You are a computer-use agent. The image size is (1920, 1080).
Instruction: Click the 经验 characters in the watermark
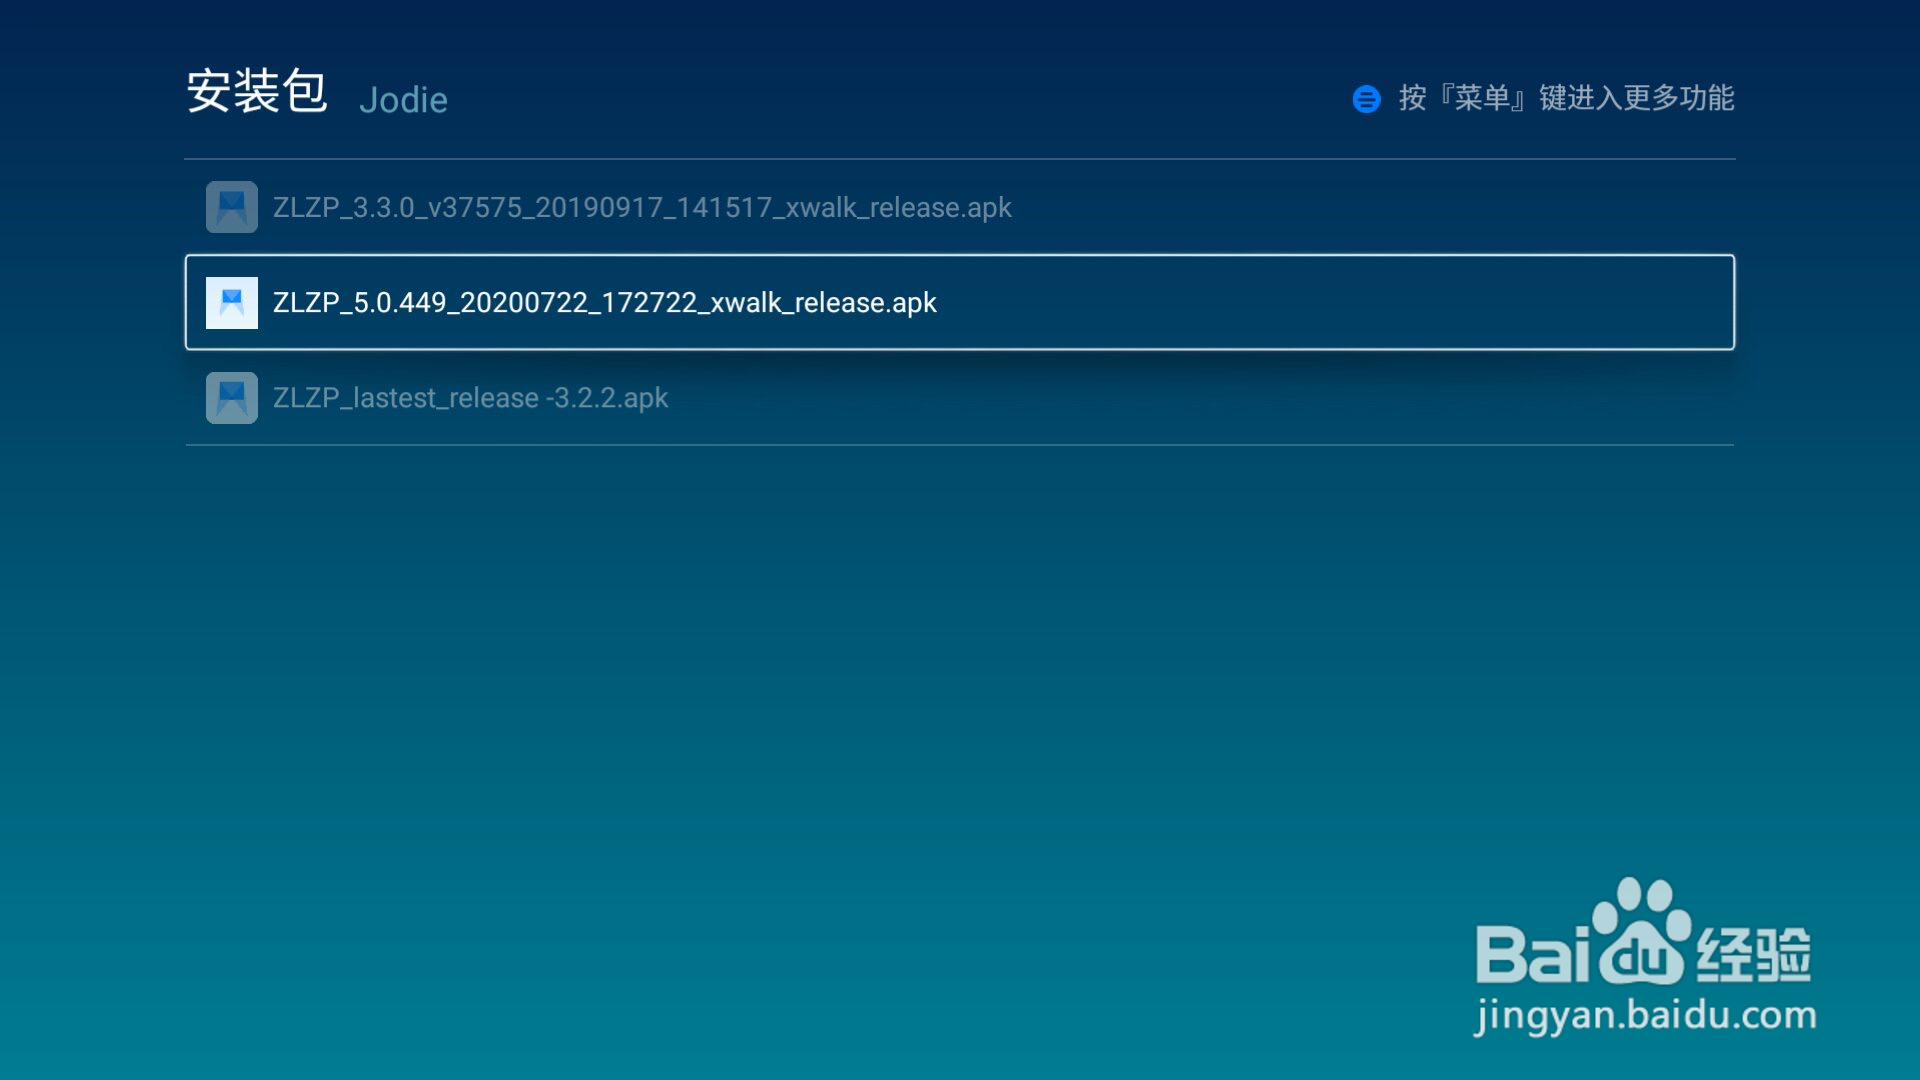(x=1754, y=955)
